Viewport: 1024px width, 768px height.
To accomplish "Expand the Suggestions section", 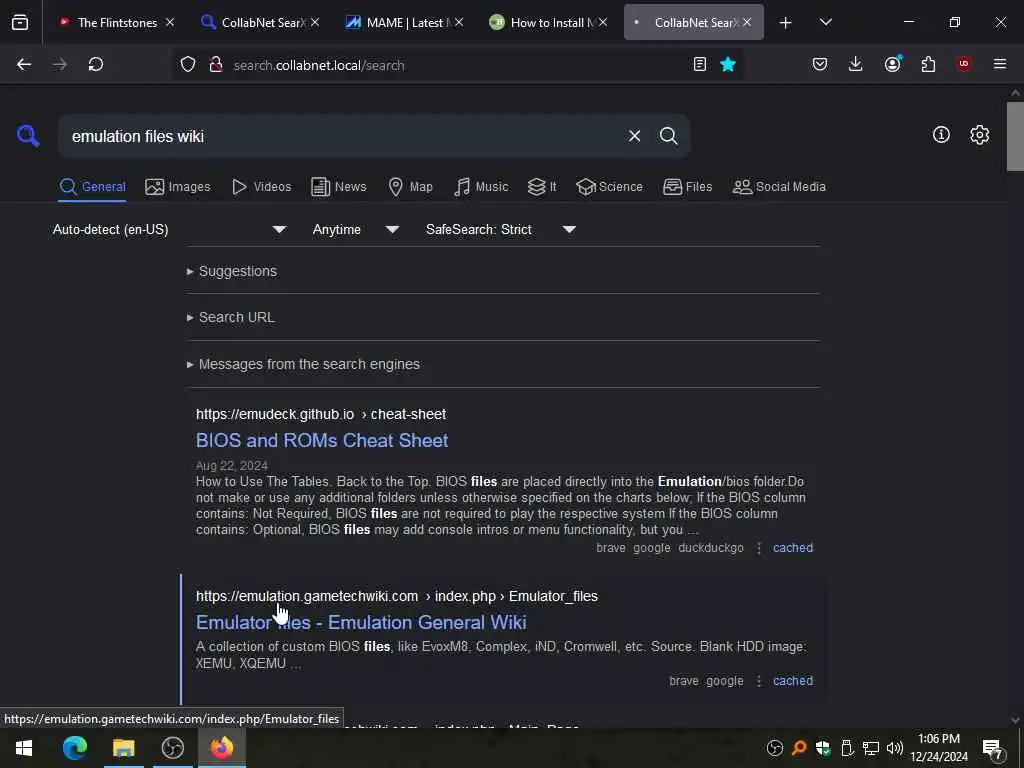I will tap(232, 271).
